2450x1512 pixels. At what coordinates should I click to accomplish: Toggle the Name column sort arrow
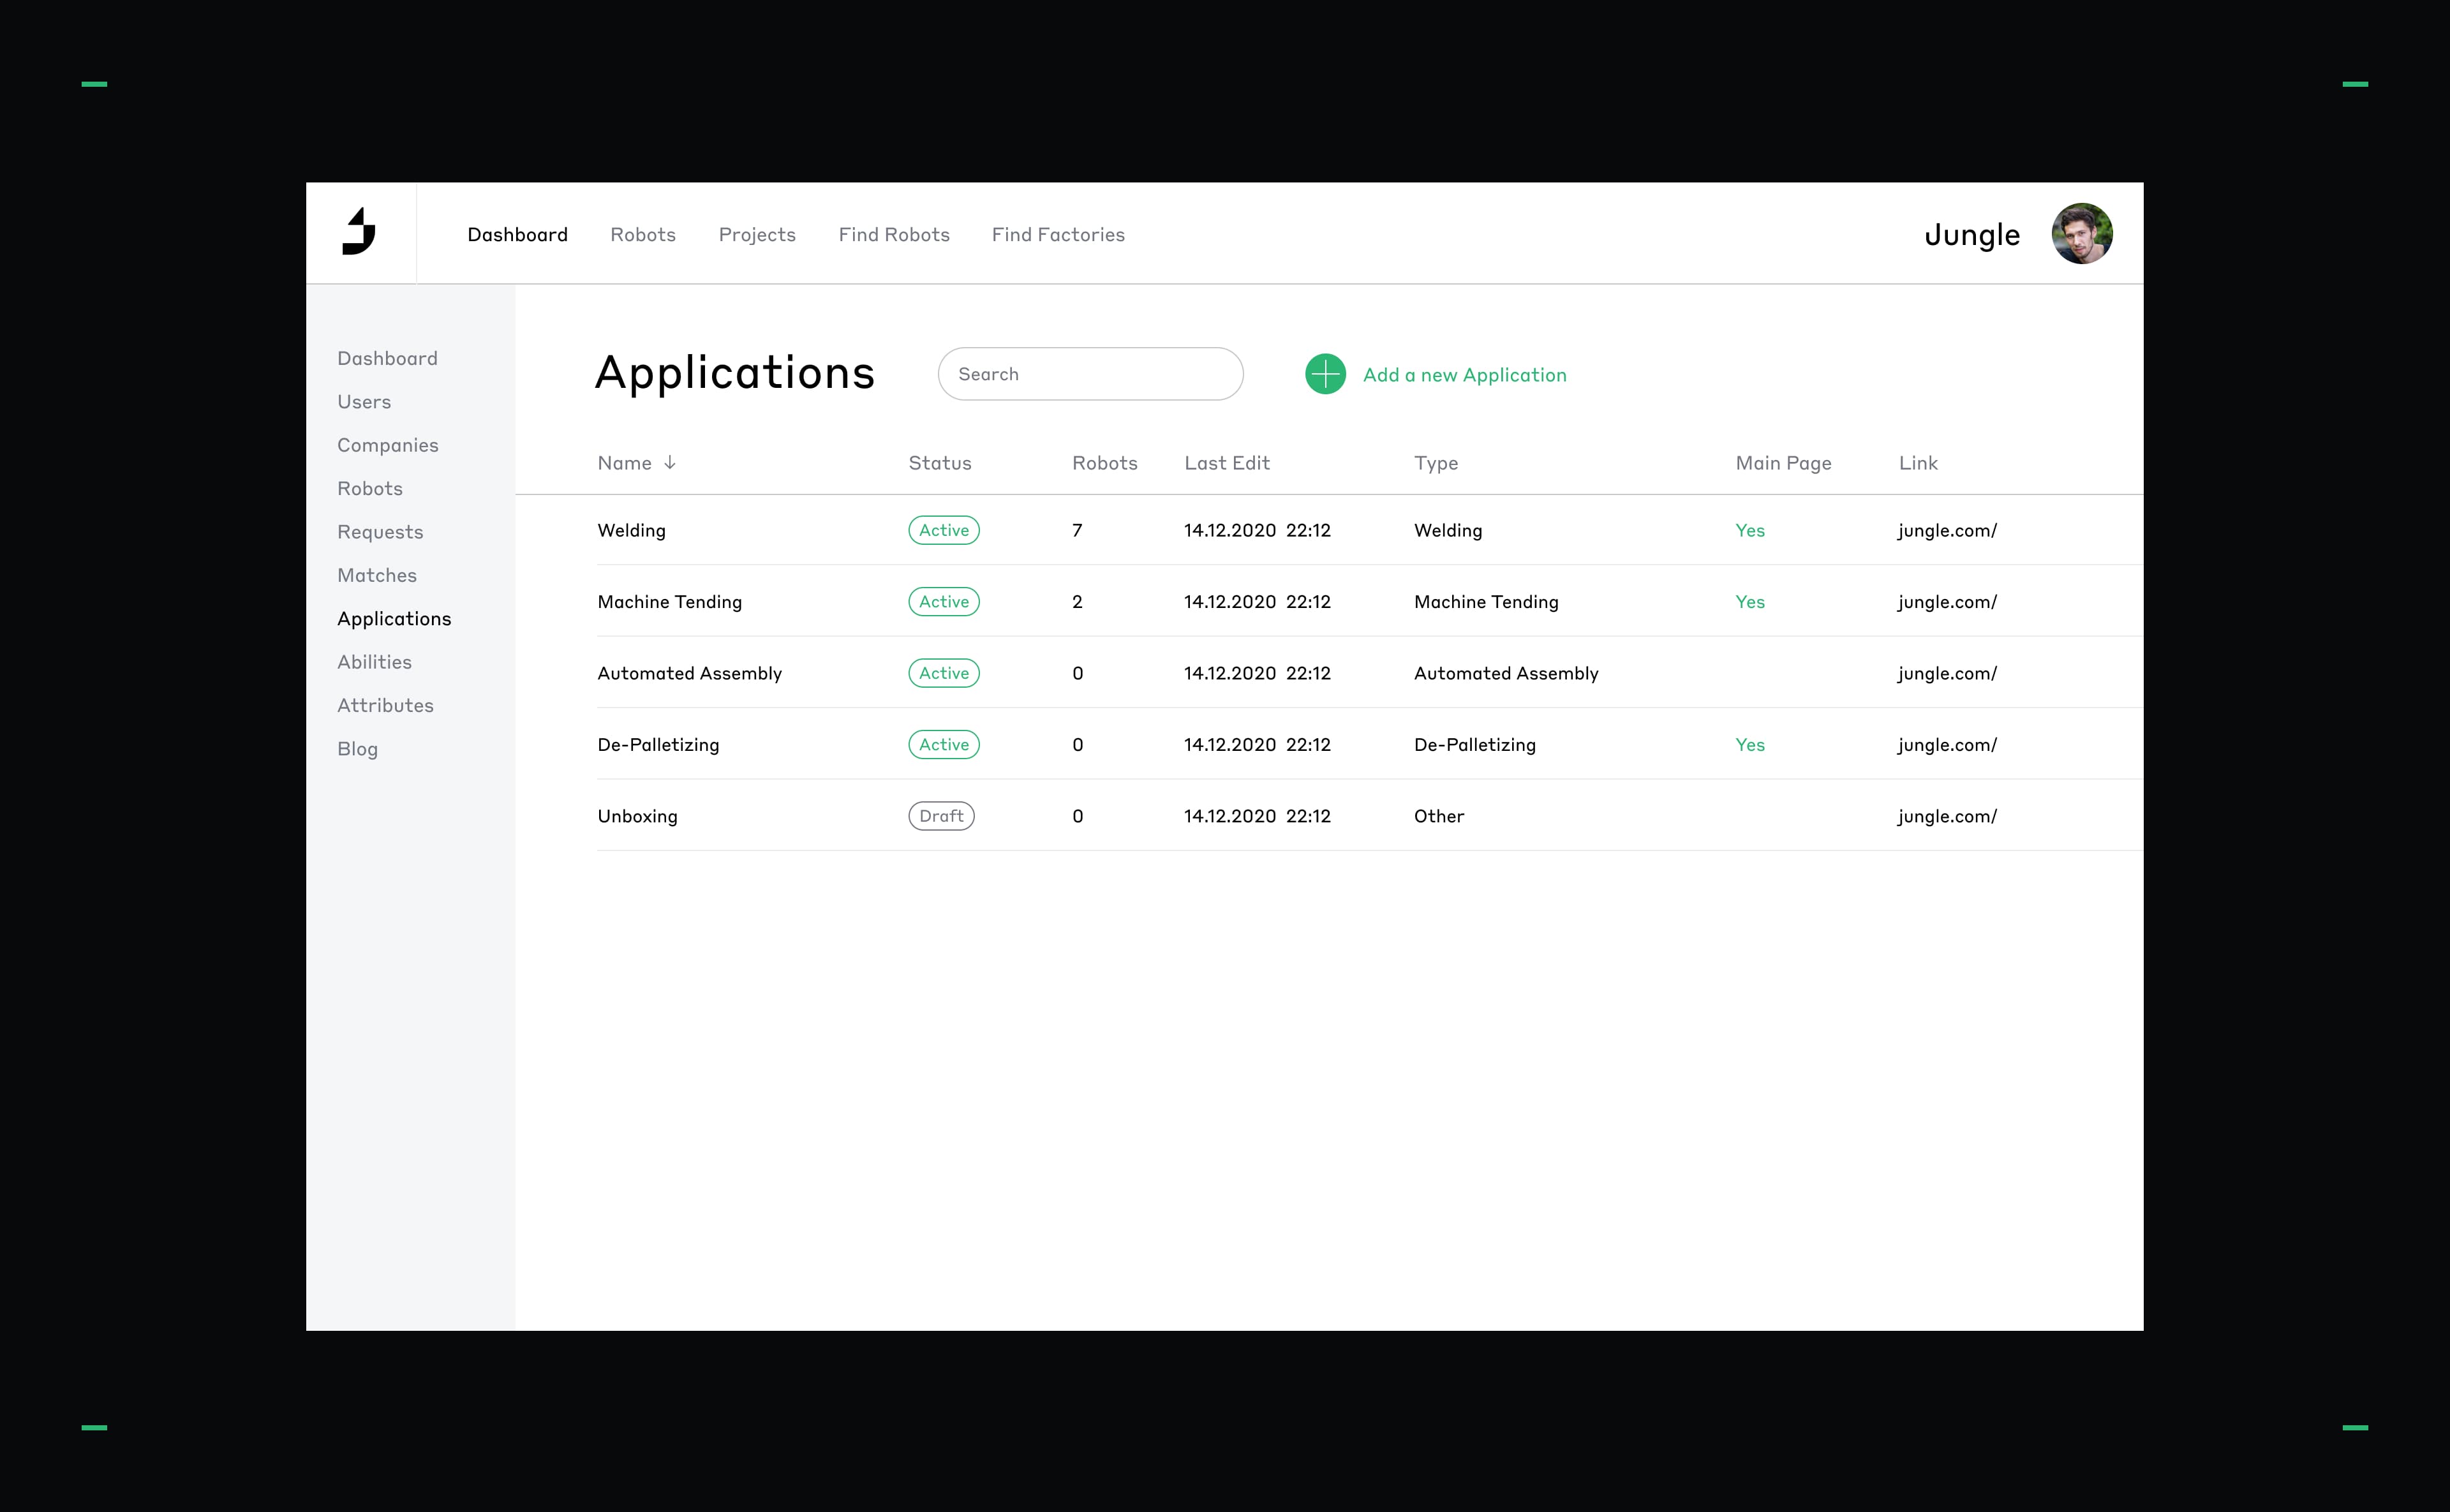click(670, 462)
